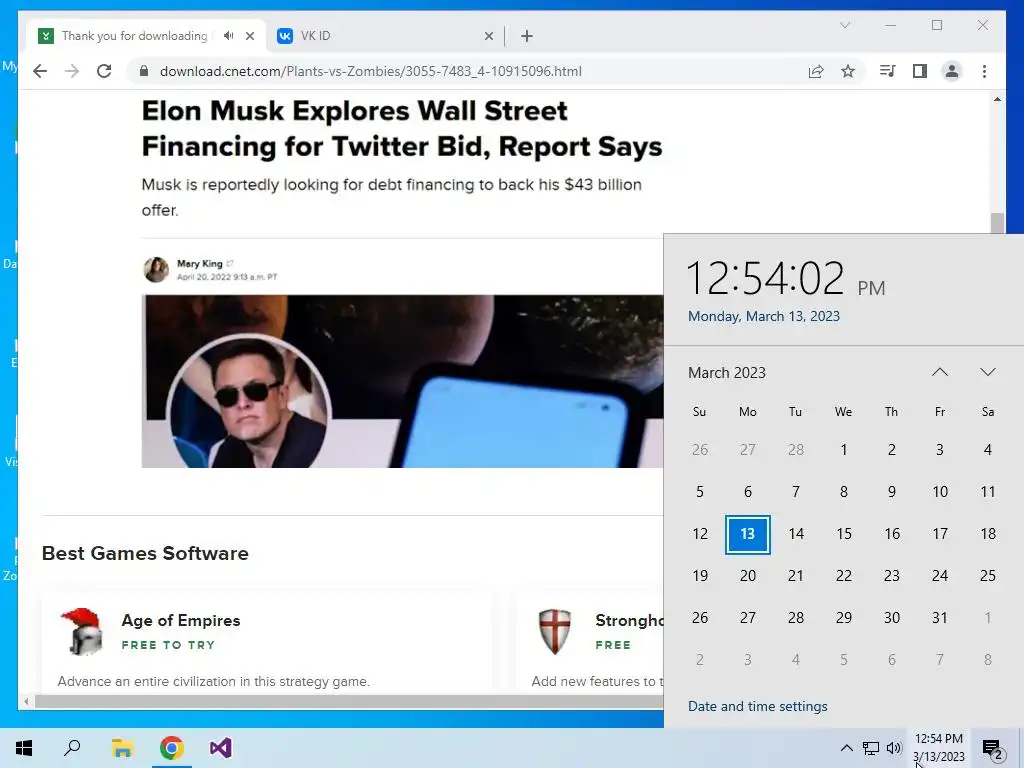Screen dimensions: 1024x768
Task: Click Mary King's author avatar
Action: coord(156,269)
